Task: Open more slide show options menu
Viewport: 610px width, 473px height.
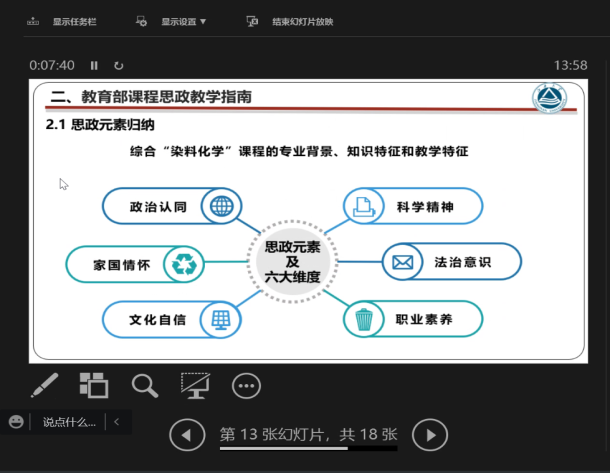Action: 246,385
